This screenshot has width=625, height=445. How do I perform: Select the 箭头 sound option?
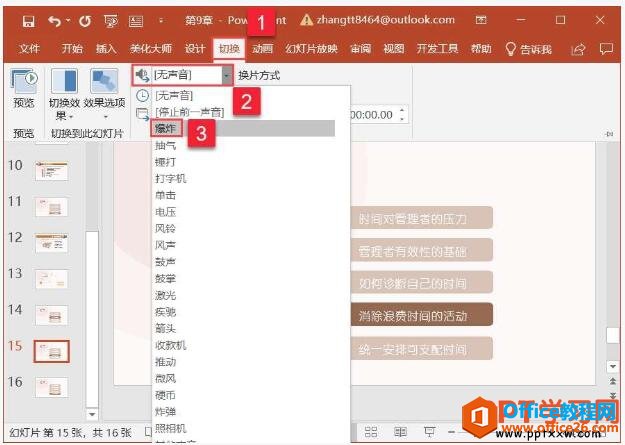tap(165, 329)
